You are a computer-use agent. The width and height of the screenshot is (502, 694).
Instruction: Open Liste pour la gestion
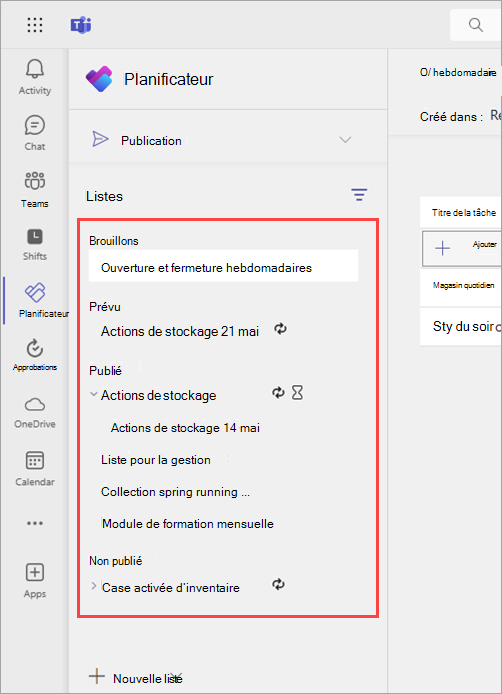156,460
